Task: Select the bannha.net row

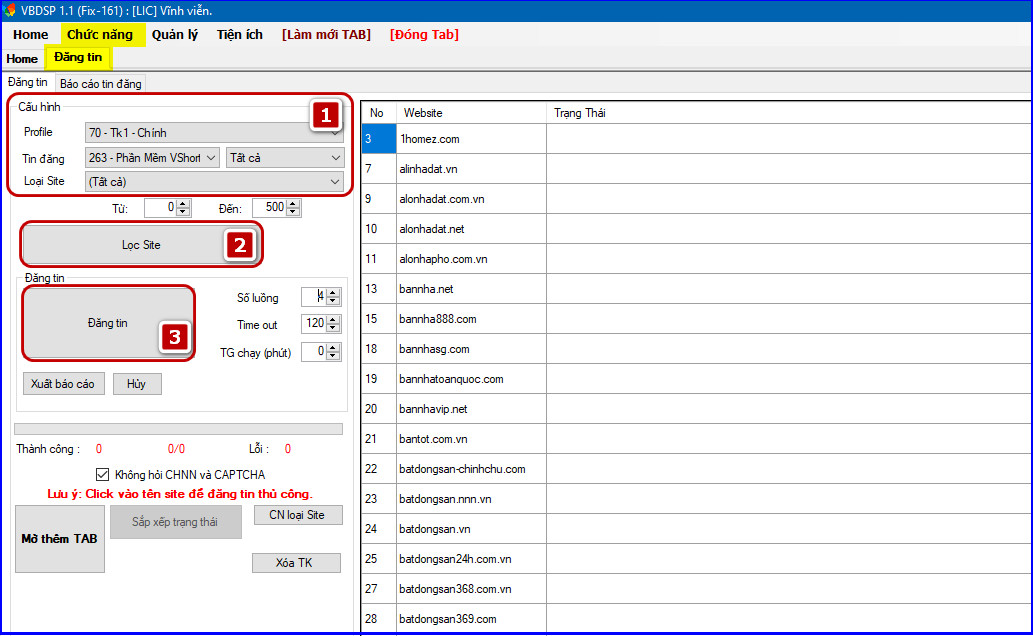Action: (696, 289)
